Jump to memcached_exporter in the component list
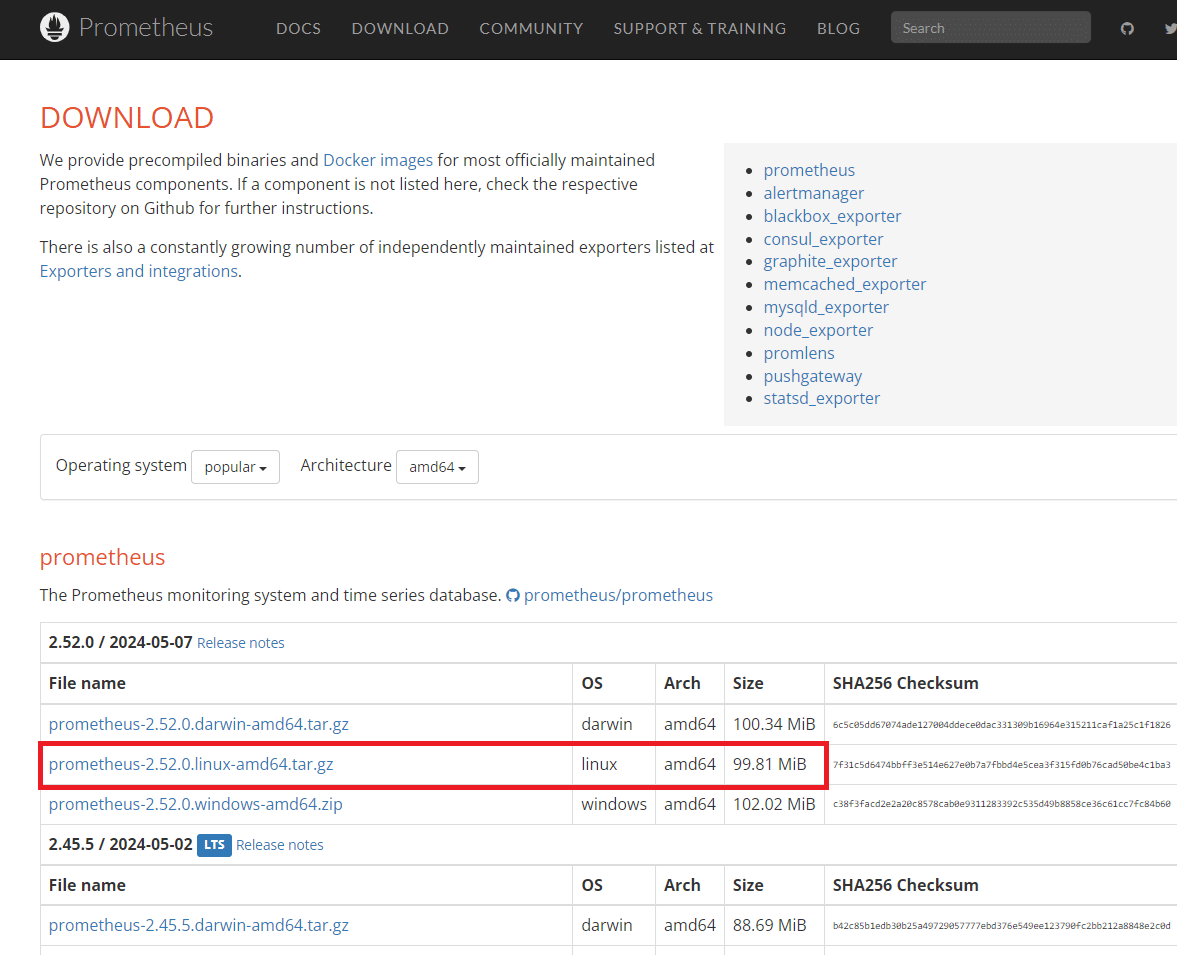This screenshot has height=955, width=1177. 845,285
